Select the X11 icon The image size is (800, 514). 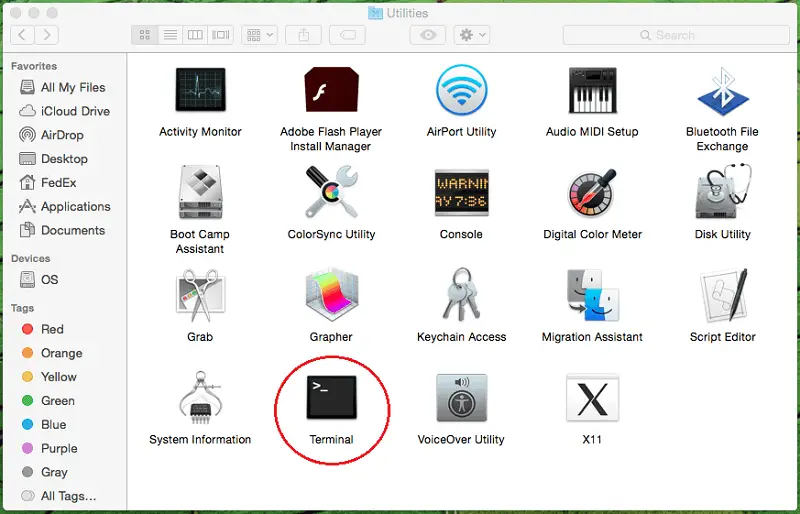(x=592, y=398)
